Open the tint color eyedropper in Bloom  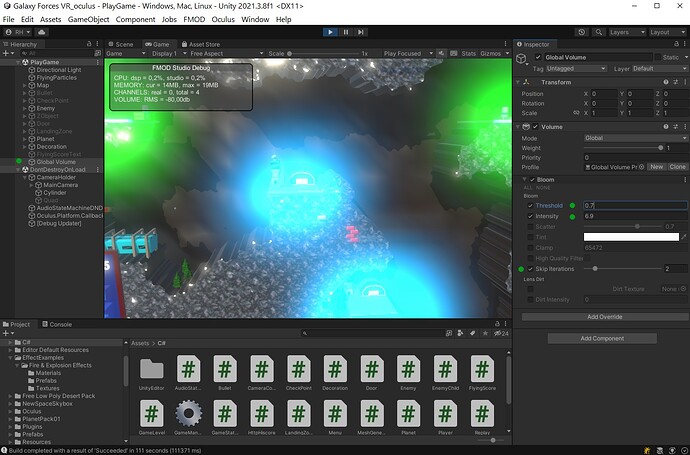(x=684, y=237)
